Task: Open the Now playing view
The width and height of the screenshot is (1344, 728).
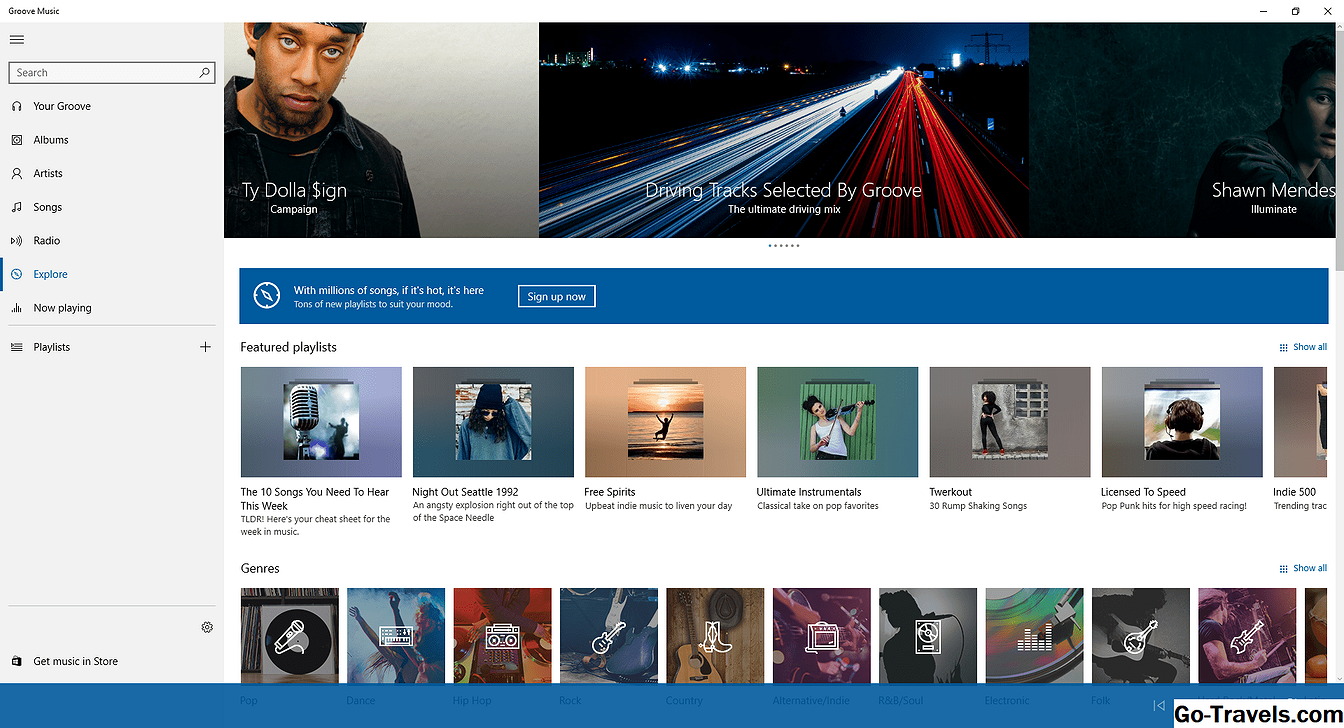Action: (62, 308)
